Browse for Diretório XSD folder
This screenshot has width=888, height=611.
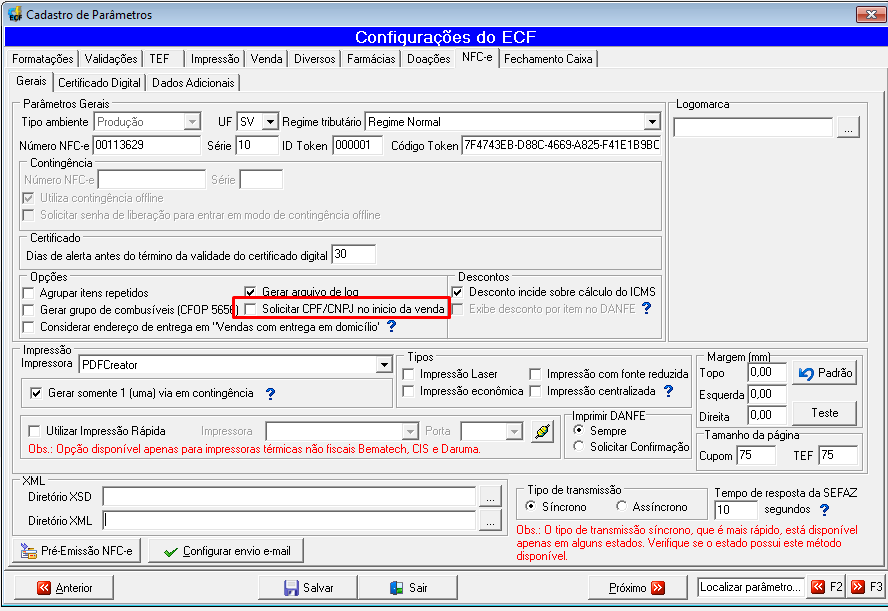490,497
